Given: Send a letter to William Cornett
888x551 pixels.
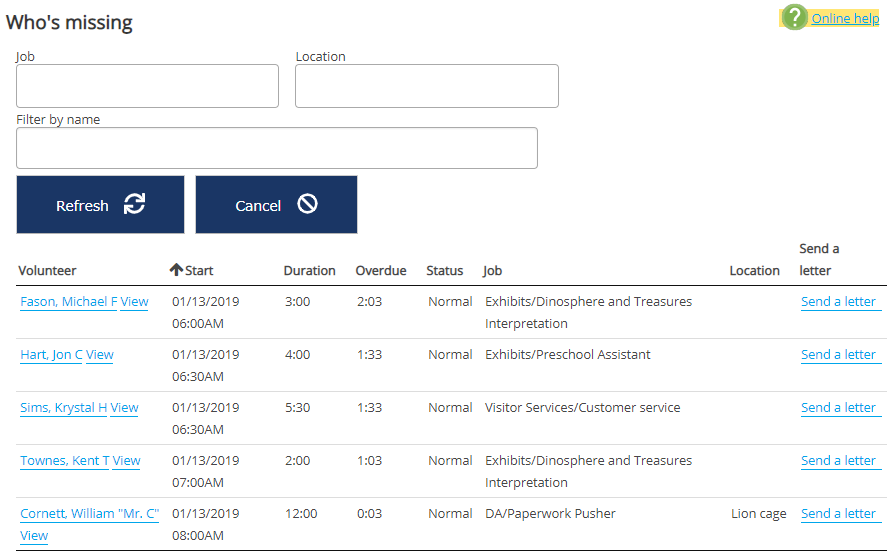Looking at the screenshot, I should pos(838,514).
